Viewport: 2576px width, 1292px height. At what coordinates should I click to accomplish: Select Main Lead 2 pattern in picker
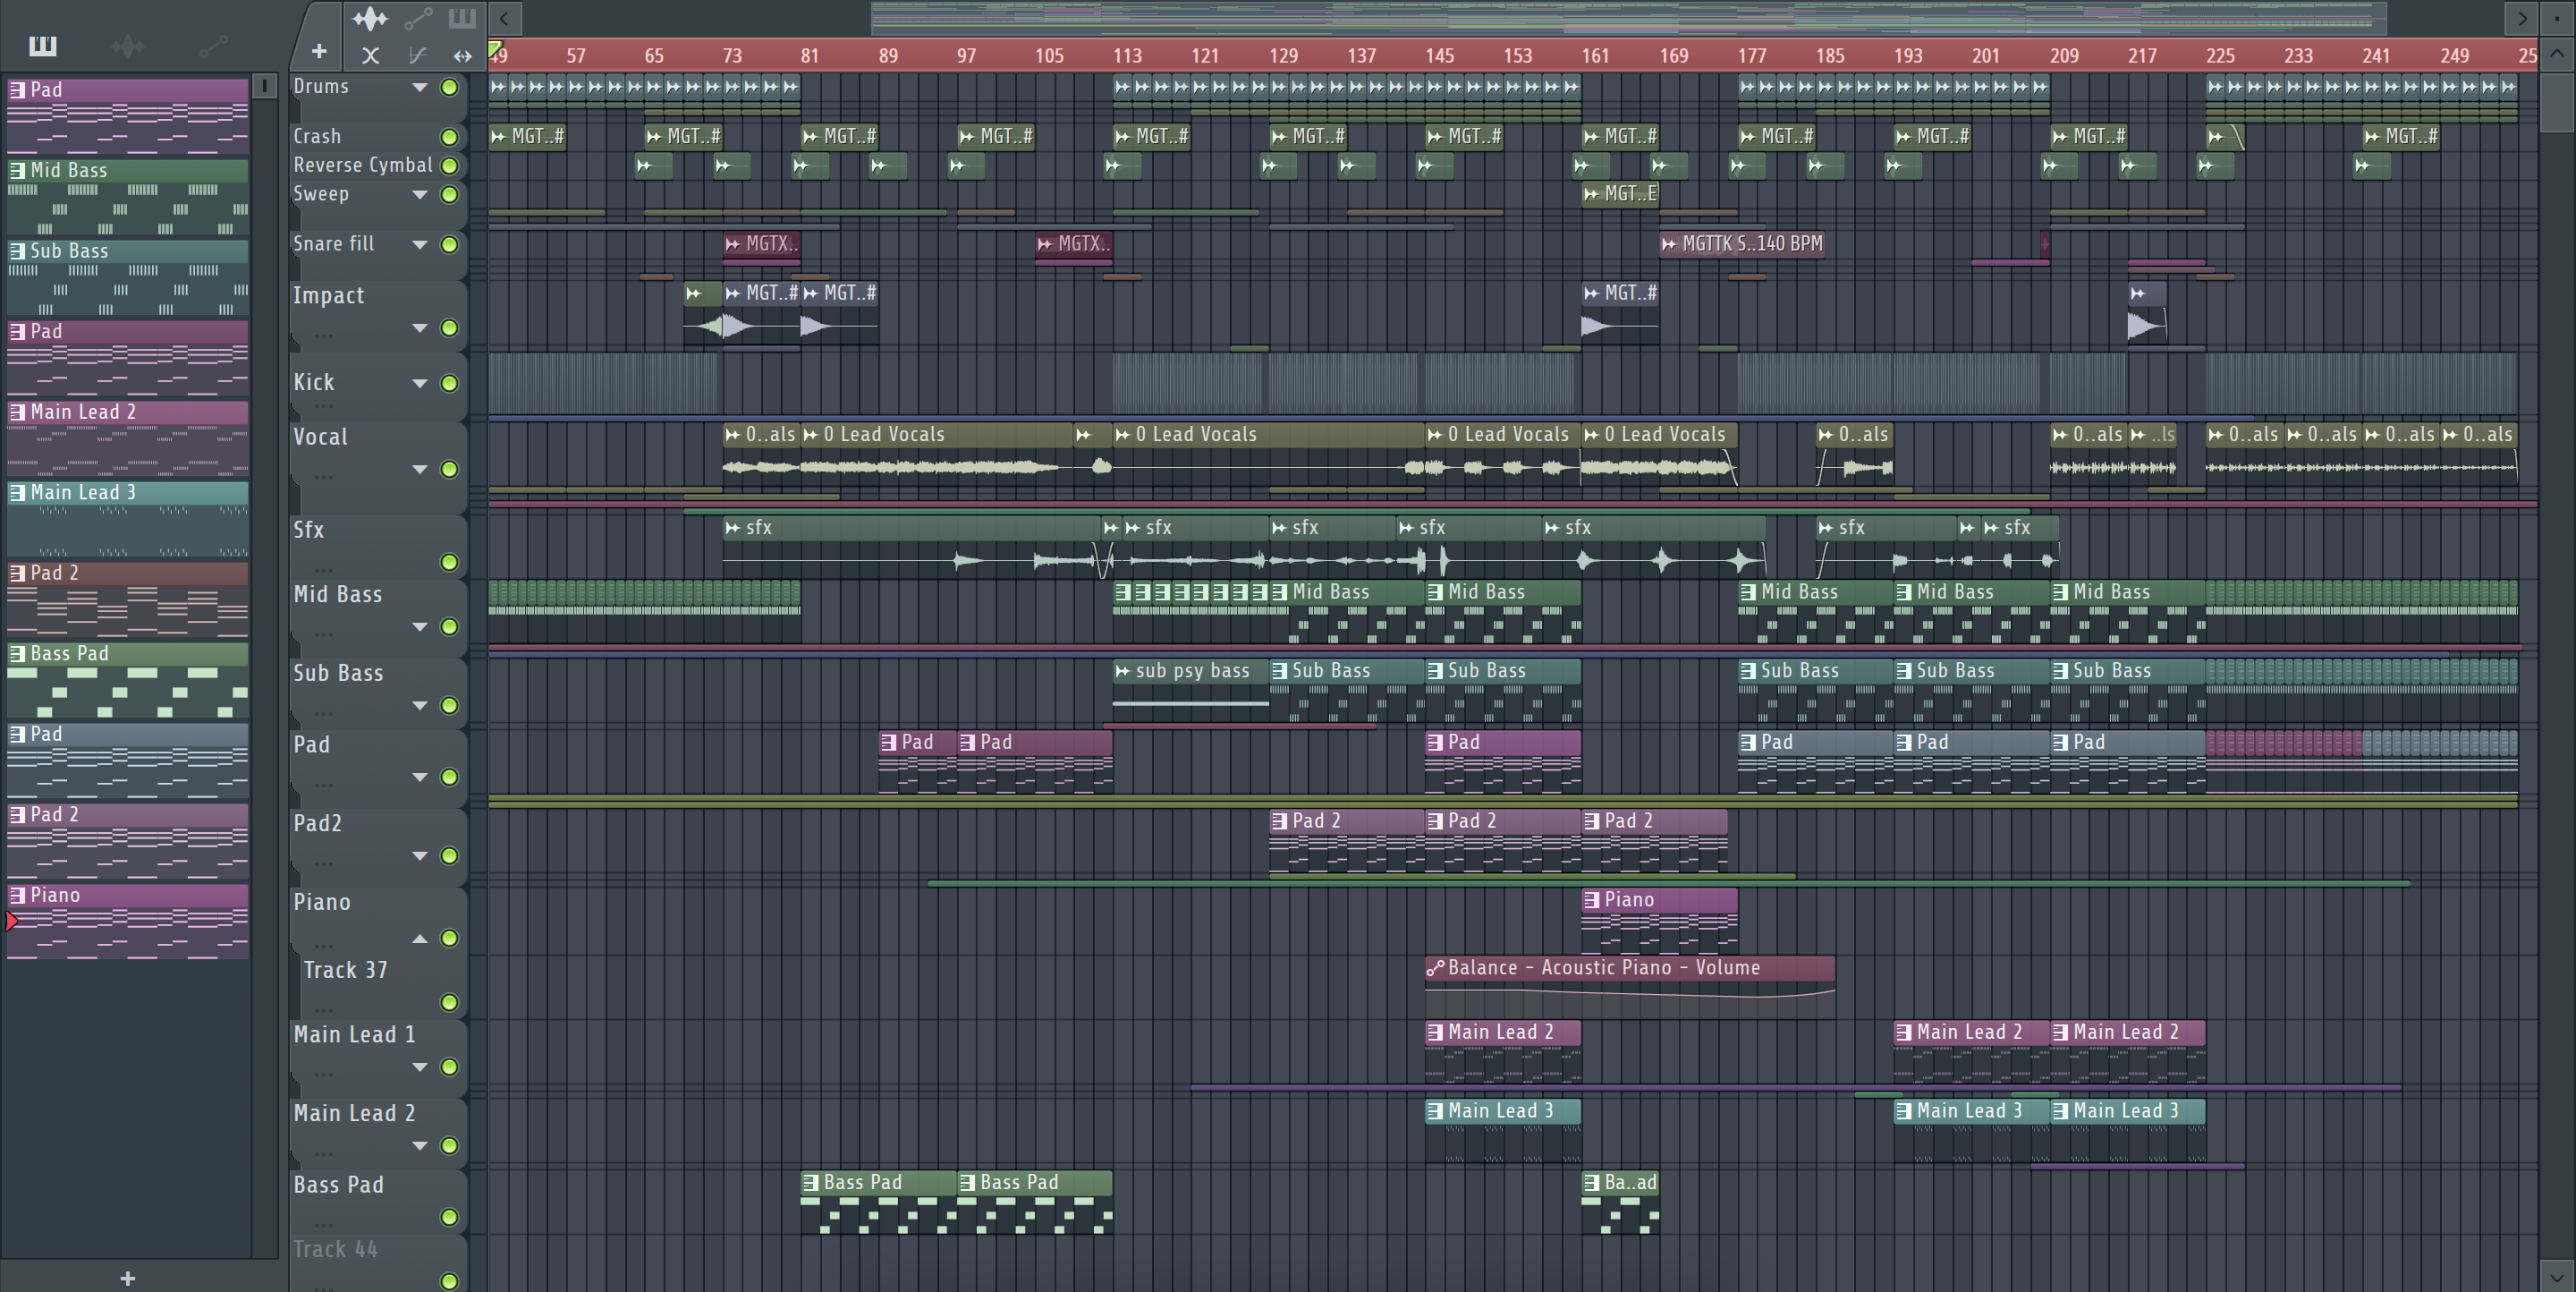click(128, 439)
